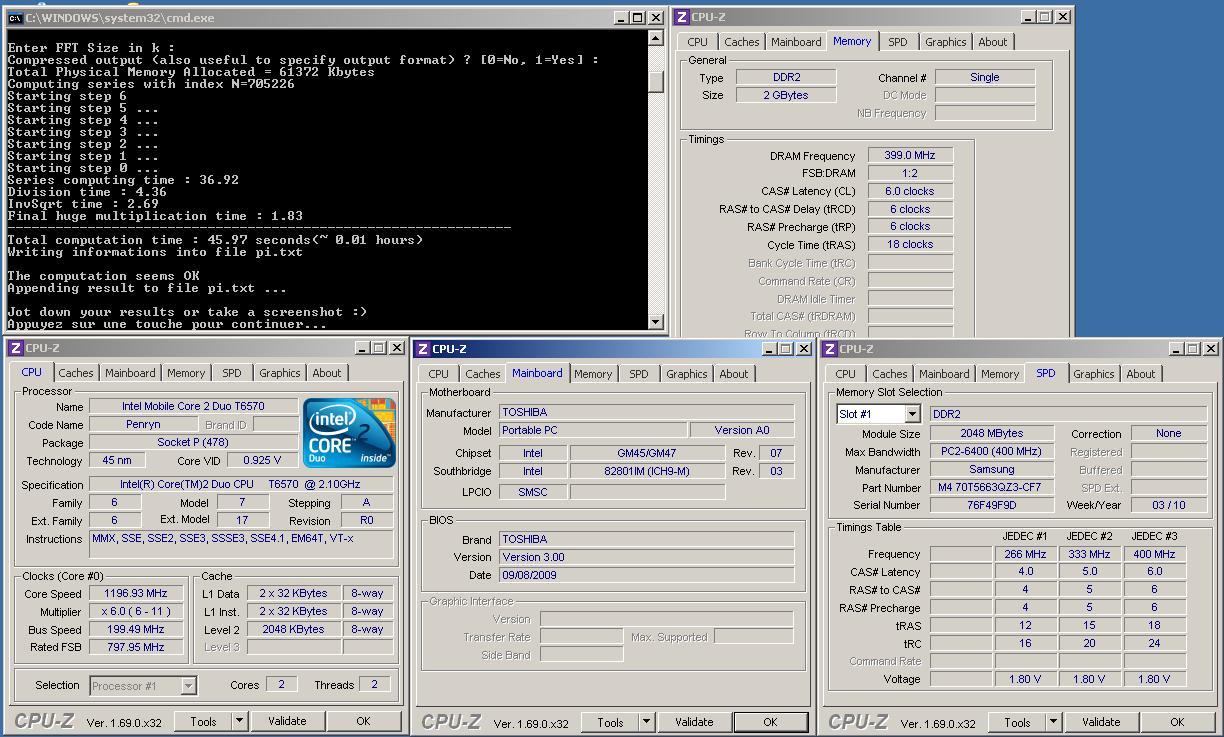Click OK button in SPD window
Image resolution: width=1224 pixels, height=737 pixels.
[x=1177, y=721]
